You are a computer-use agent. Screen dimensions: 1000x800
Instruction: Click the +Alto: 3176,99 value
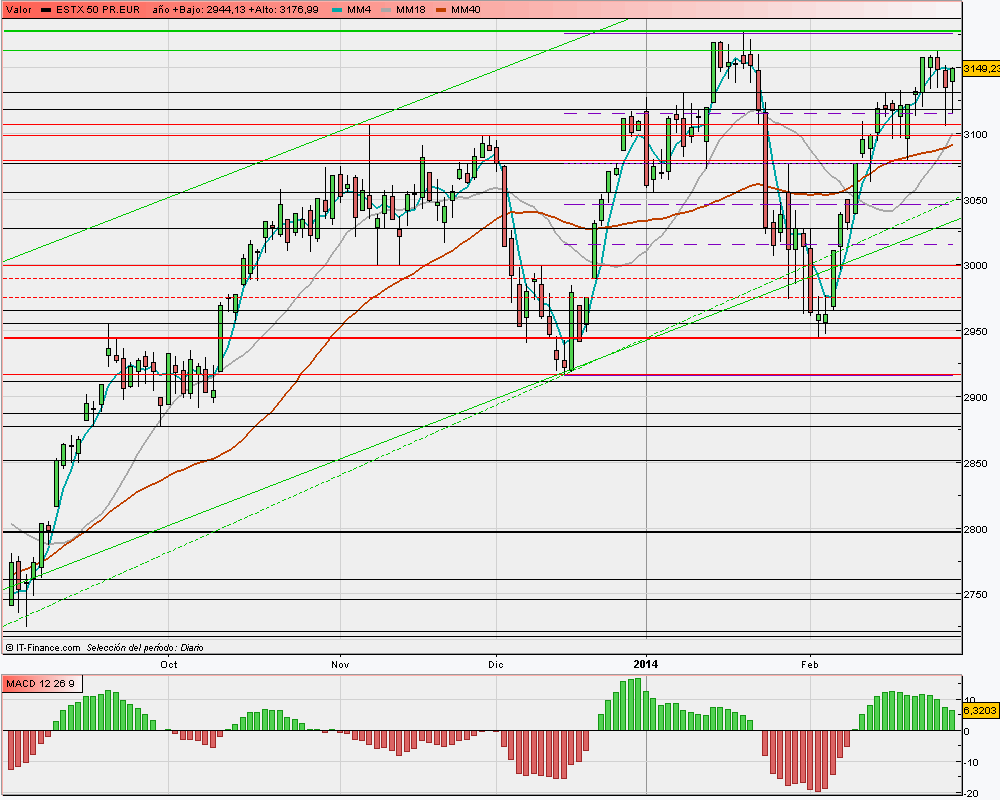coord(283,10)
